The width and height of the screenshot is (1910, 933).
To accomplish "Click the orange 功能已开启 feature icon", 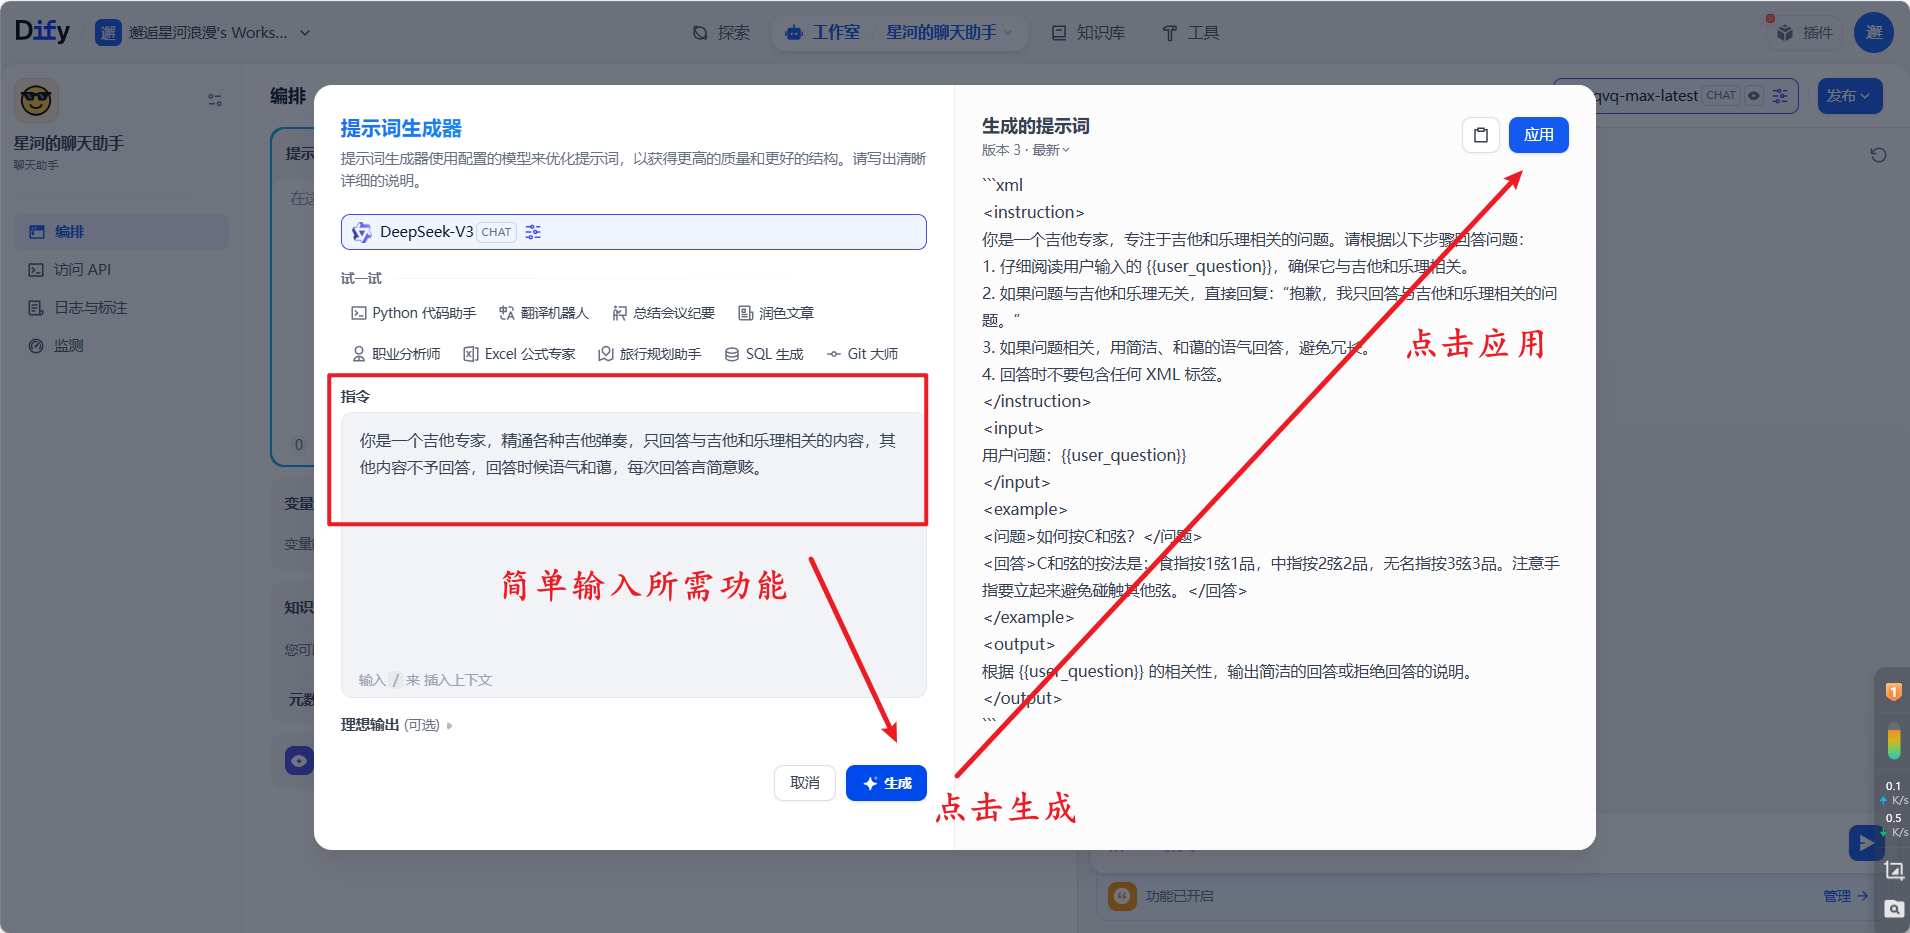I will (x=1122, y=896).
